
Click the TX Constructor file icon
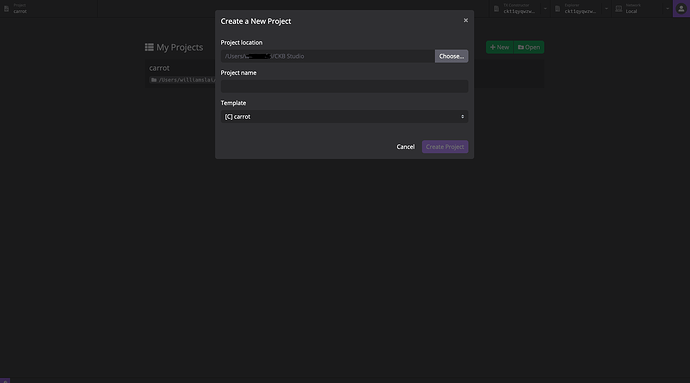pyautogui.click(x=496, y=9)
